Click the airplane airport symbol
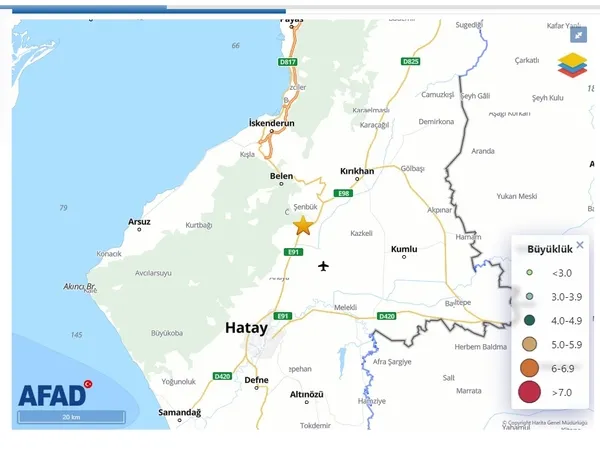This screenshot has width=600, height=471. point(323,266)
